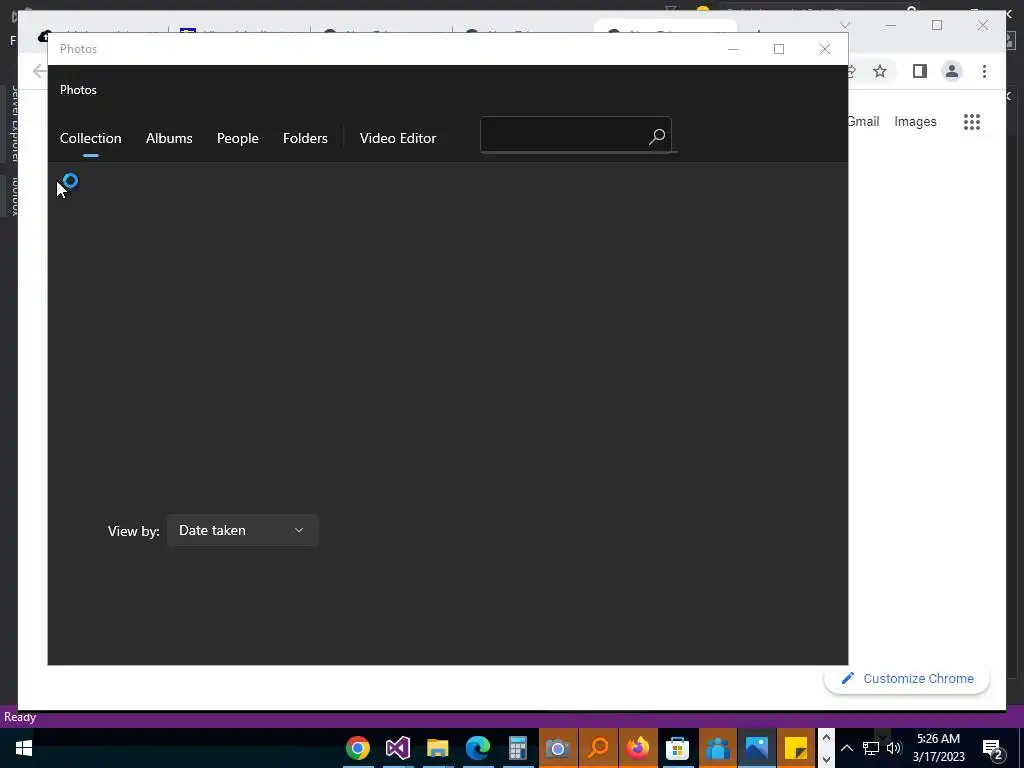1024x768 pixels.
Task: Open the Chrome profile avatar icon
Action: tap(952, 71)
